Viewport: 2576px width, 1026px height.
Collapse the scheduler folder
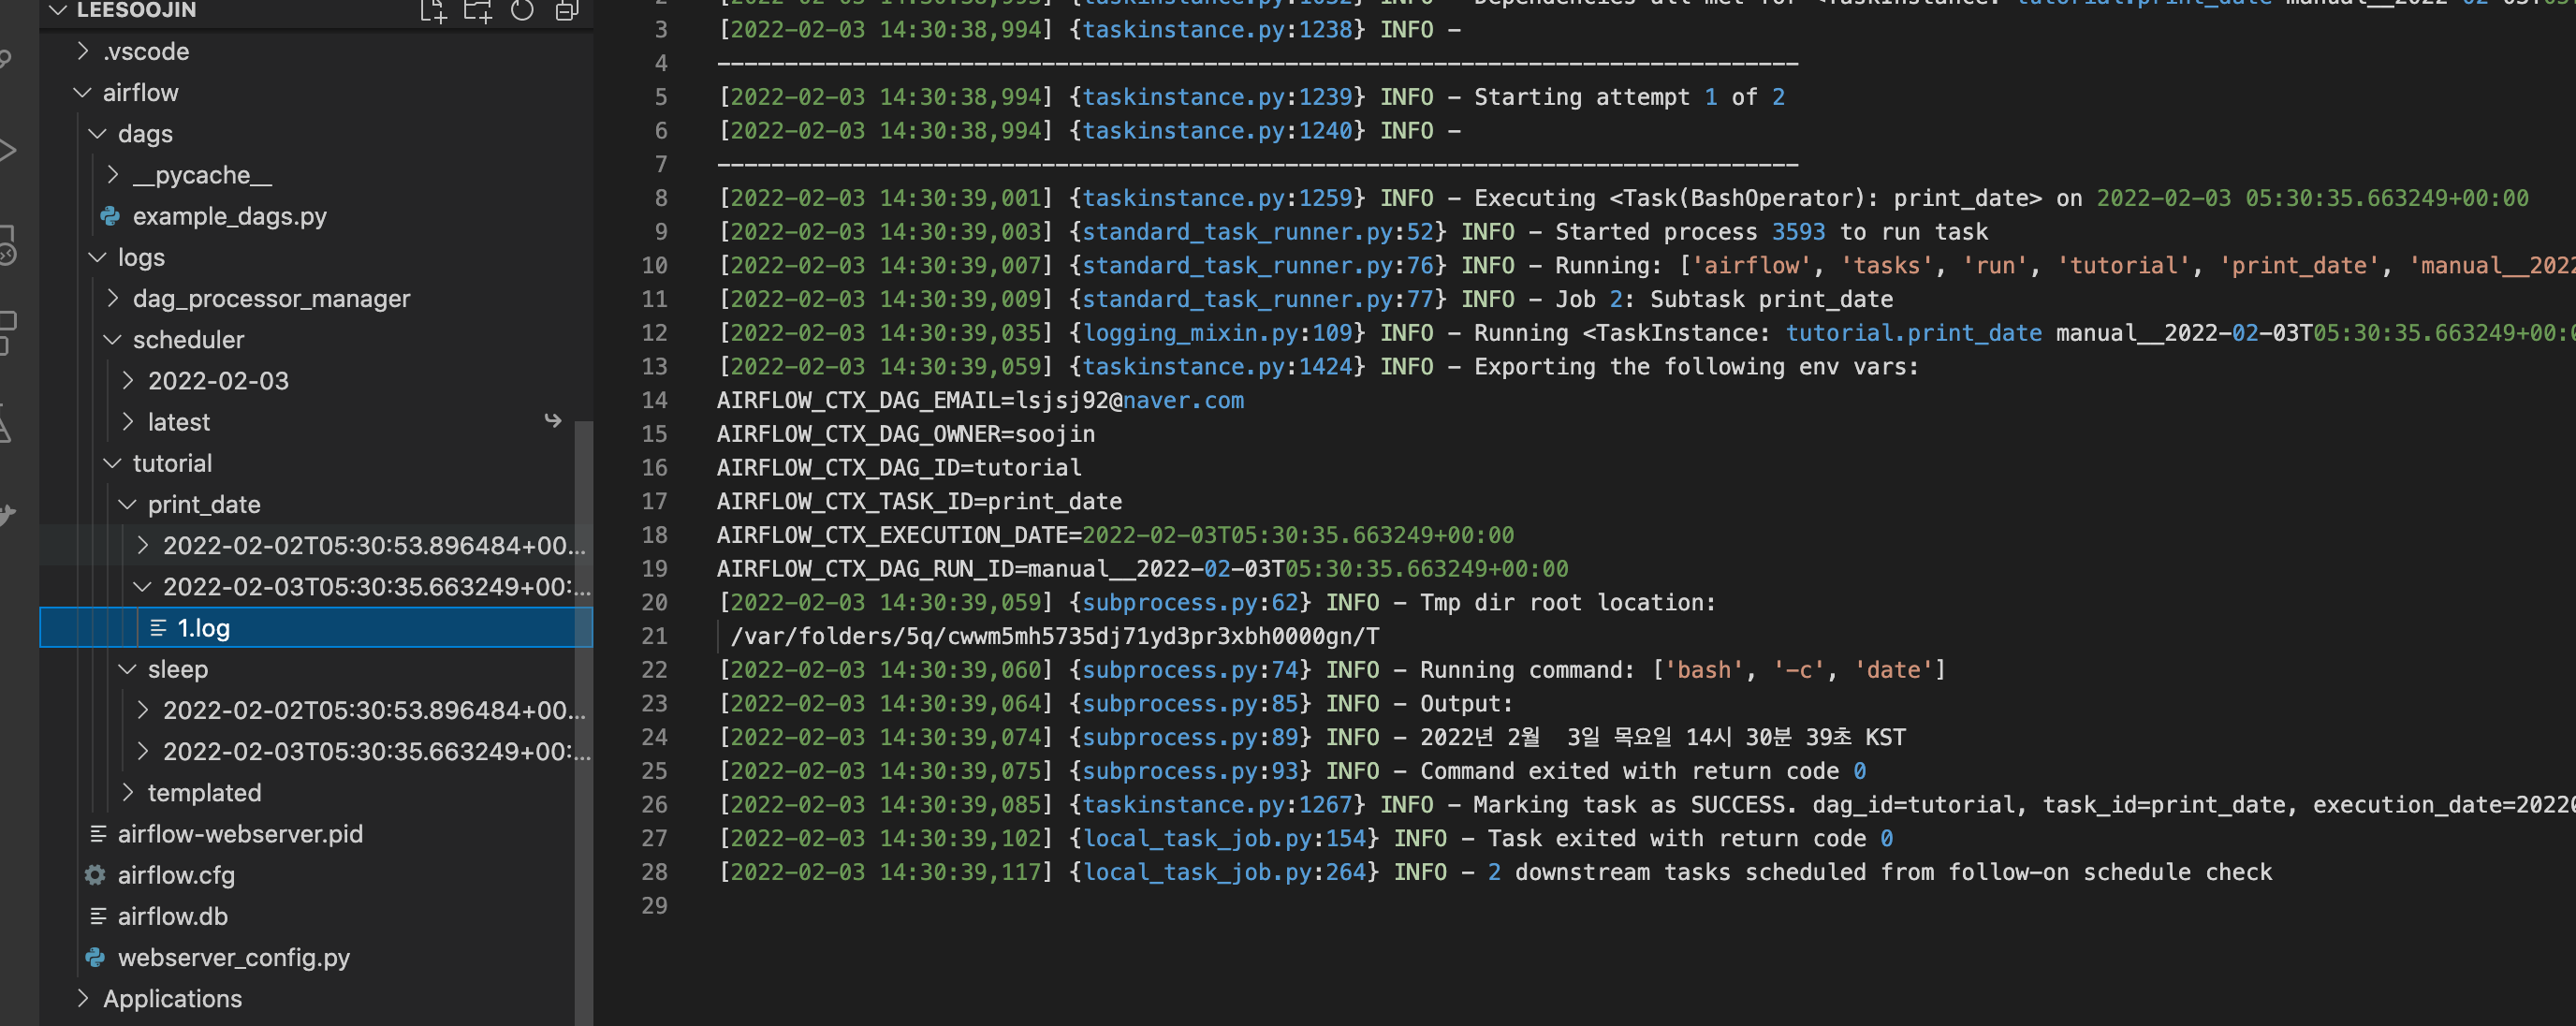[x=112, y=340]
